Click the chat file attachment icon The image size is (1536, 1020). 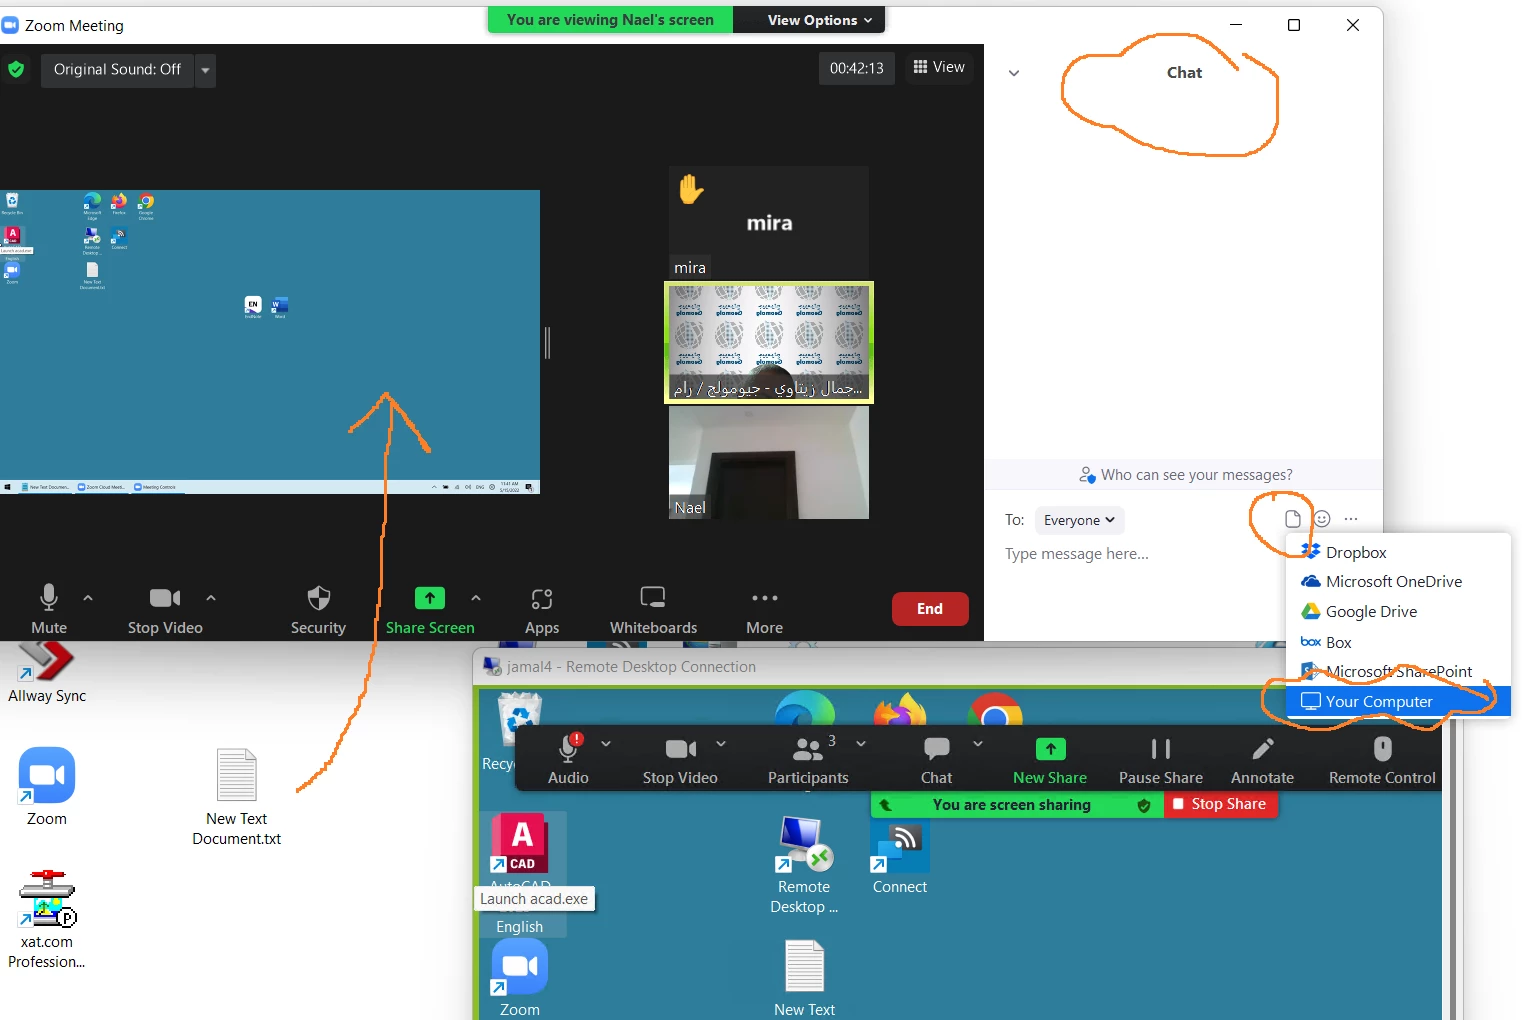(1293, 519)
